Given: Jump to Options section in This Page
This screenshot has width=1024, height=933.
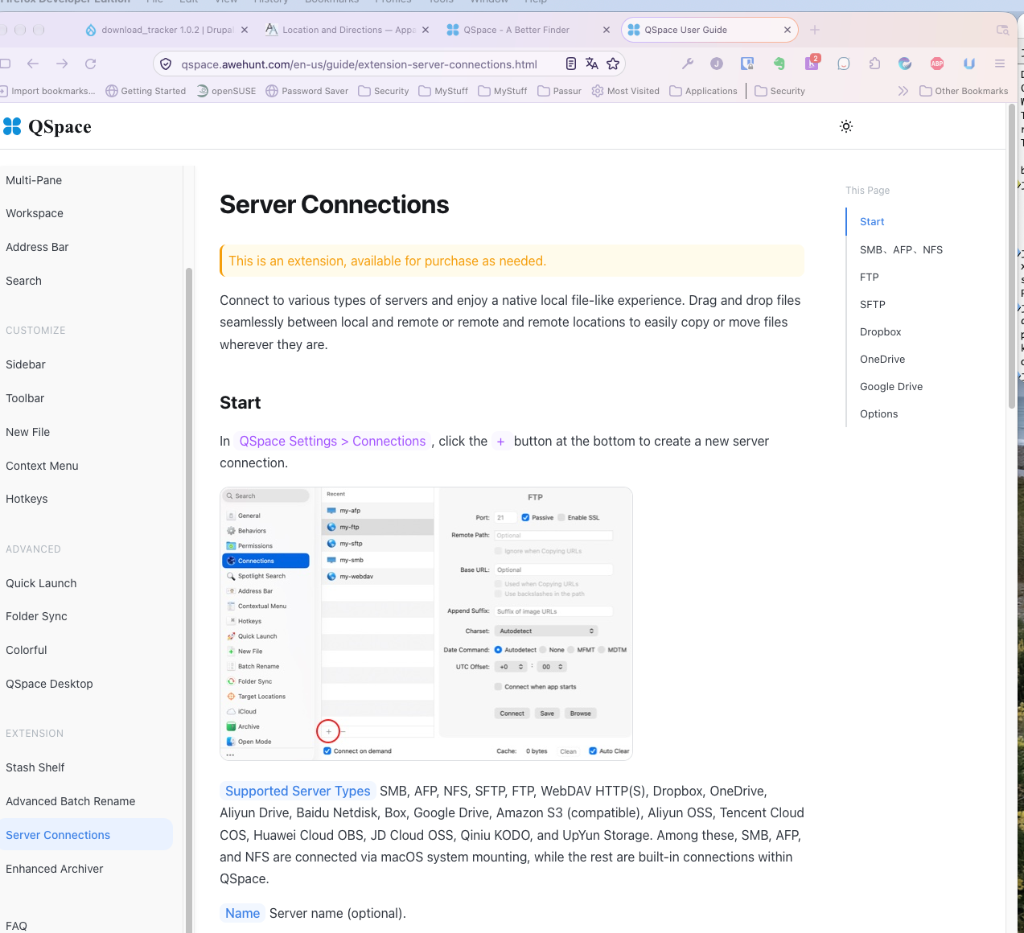Looking at the screenshot, I should click(879, 415).
